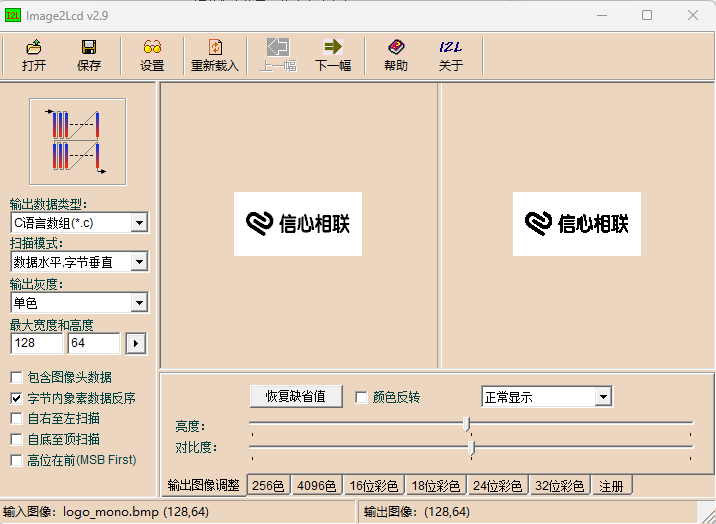Switch to 注册 tab
Screen dimensions: 716x524
[612, 486]
